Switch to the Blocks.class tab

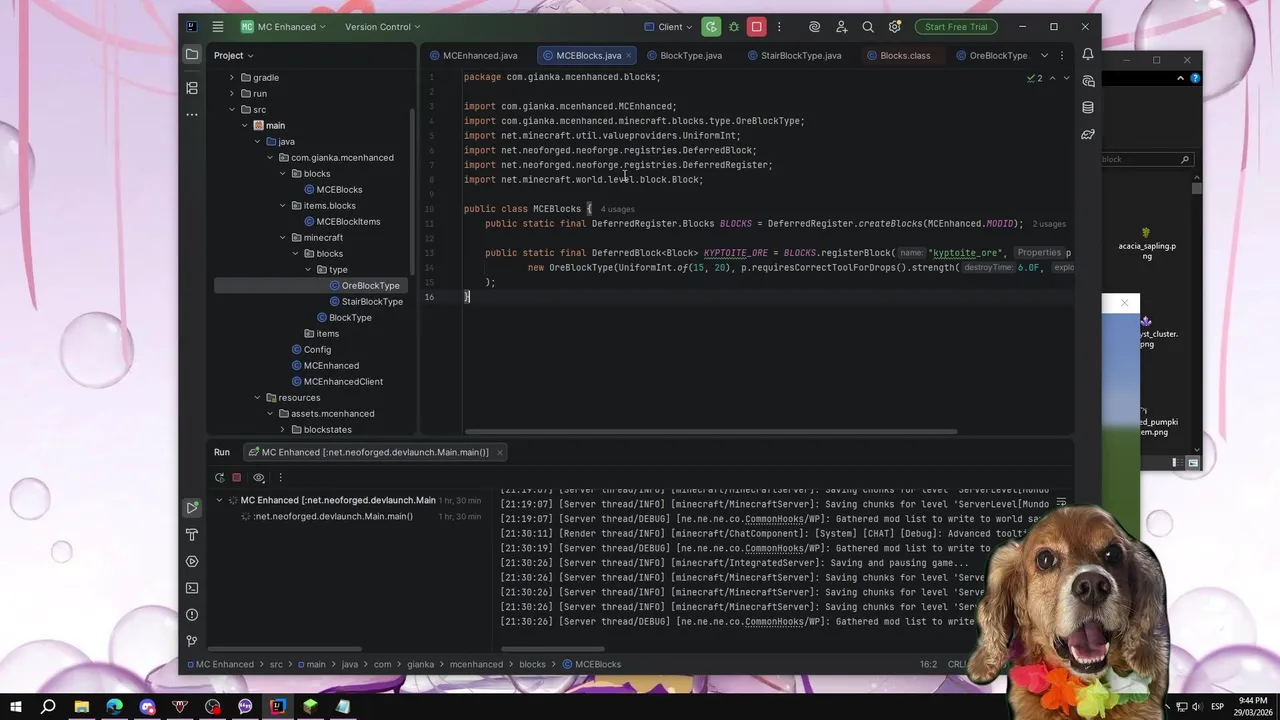click(899, 55)
